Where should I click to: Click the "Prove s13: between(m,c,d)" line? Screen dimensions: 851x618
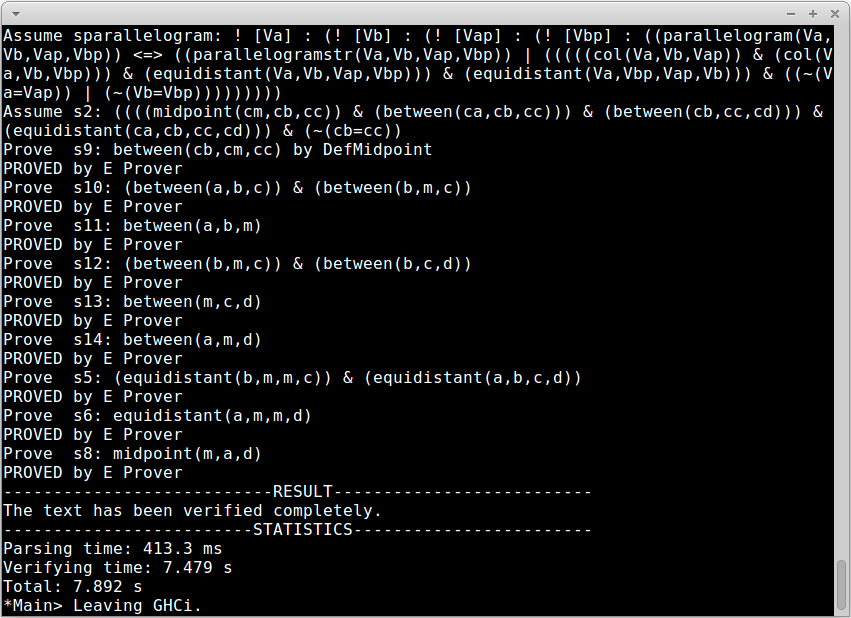[132, 301]
